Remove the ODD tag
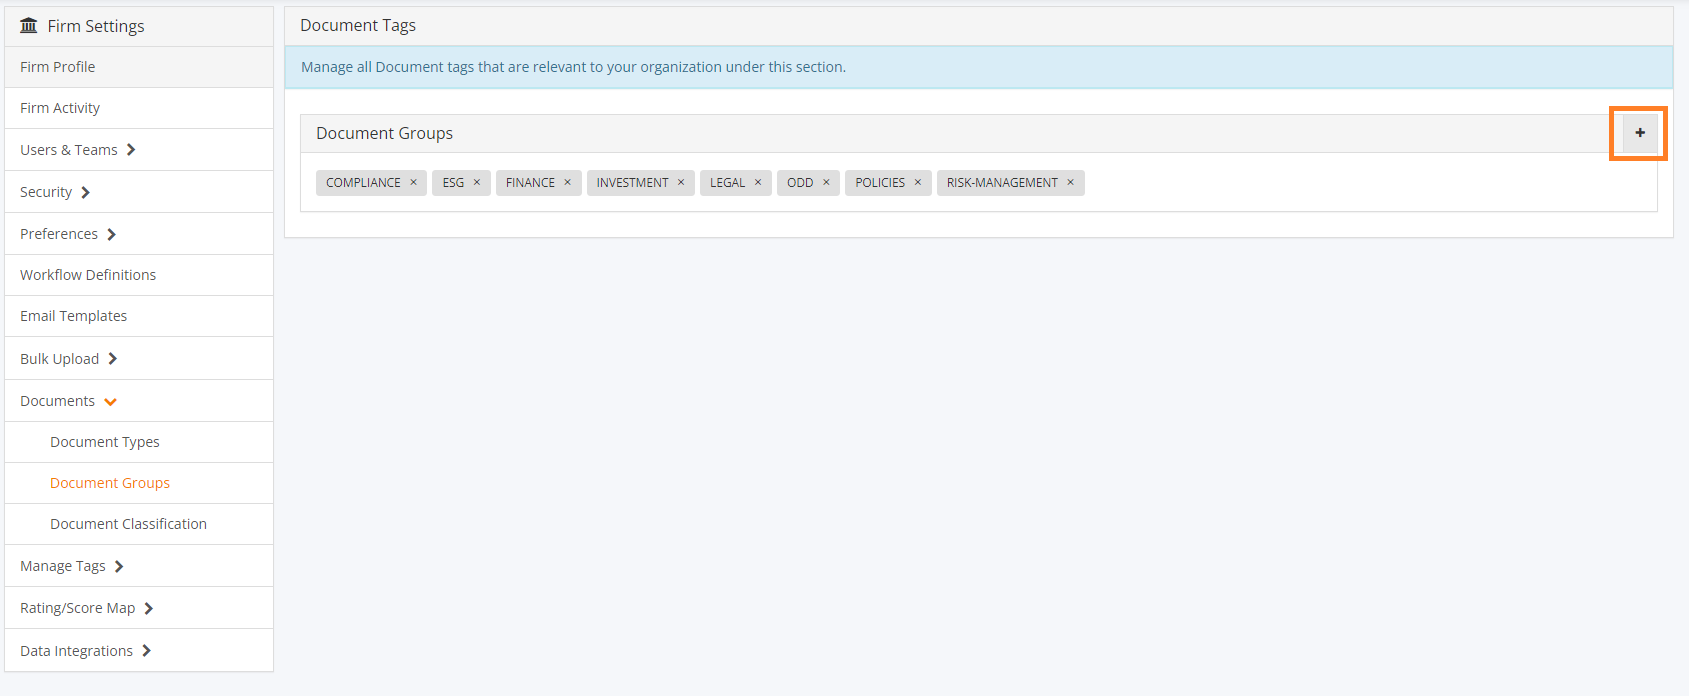The width and height of the screenshot is (1689, 696). tap(826, 182)
